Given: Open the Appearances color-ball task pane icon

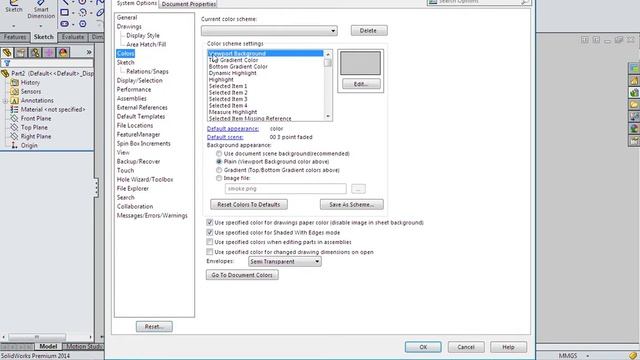Looking at the screenshot, I should pos(634,129).
